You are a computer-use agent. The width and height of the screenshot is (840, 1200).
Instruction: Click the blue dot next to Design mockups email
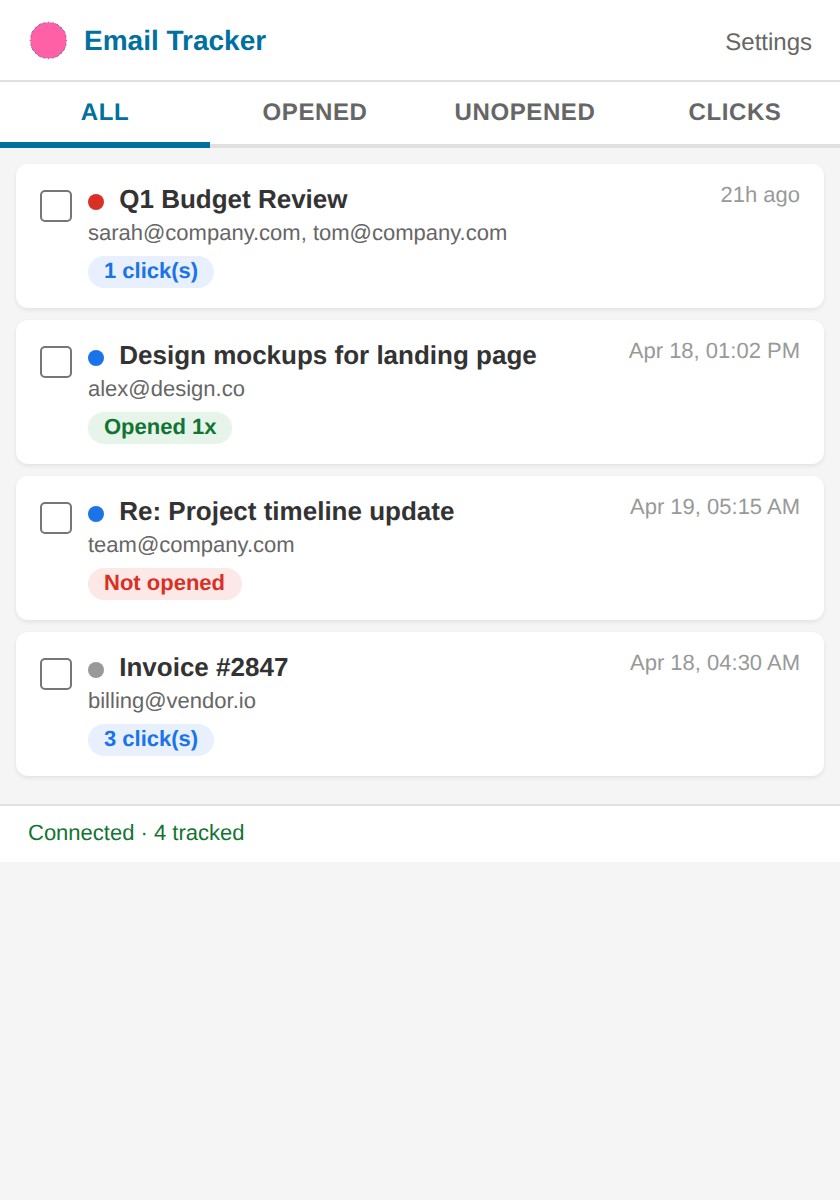pos(96,357)
